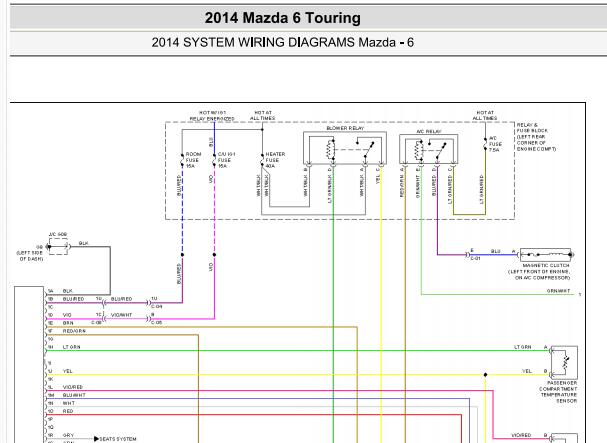Click pin 1R GRY wire label
The width and height of the screenshot is (607, 443).
pos(68,435)
